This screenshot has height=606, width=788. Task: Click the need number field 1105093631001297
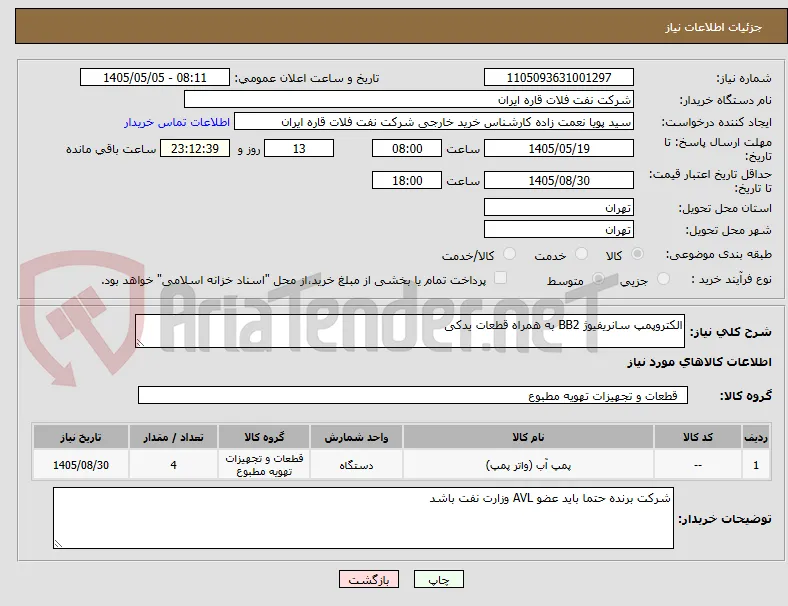click(x=559, y=77)
